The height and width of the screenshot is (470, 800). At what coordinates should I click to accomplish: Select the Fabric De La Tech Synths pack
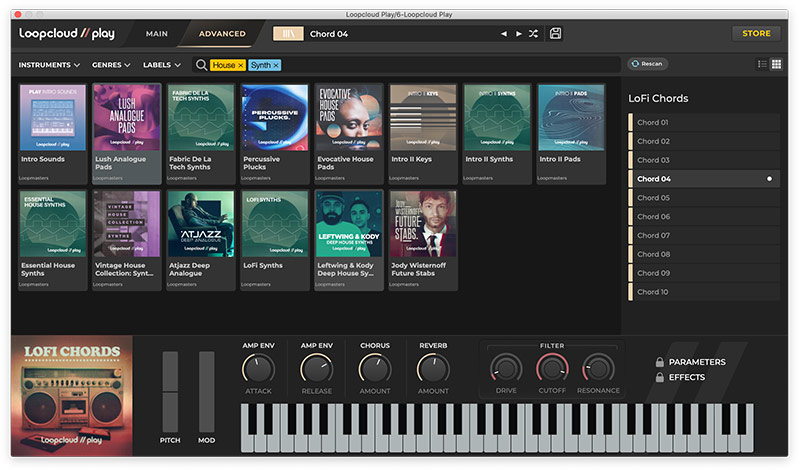(201, 133)
